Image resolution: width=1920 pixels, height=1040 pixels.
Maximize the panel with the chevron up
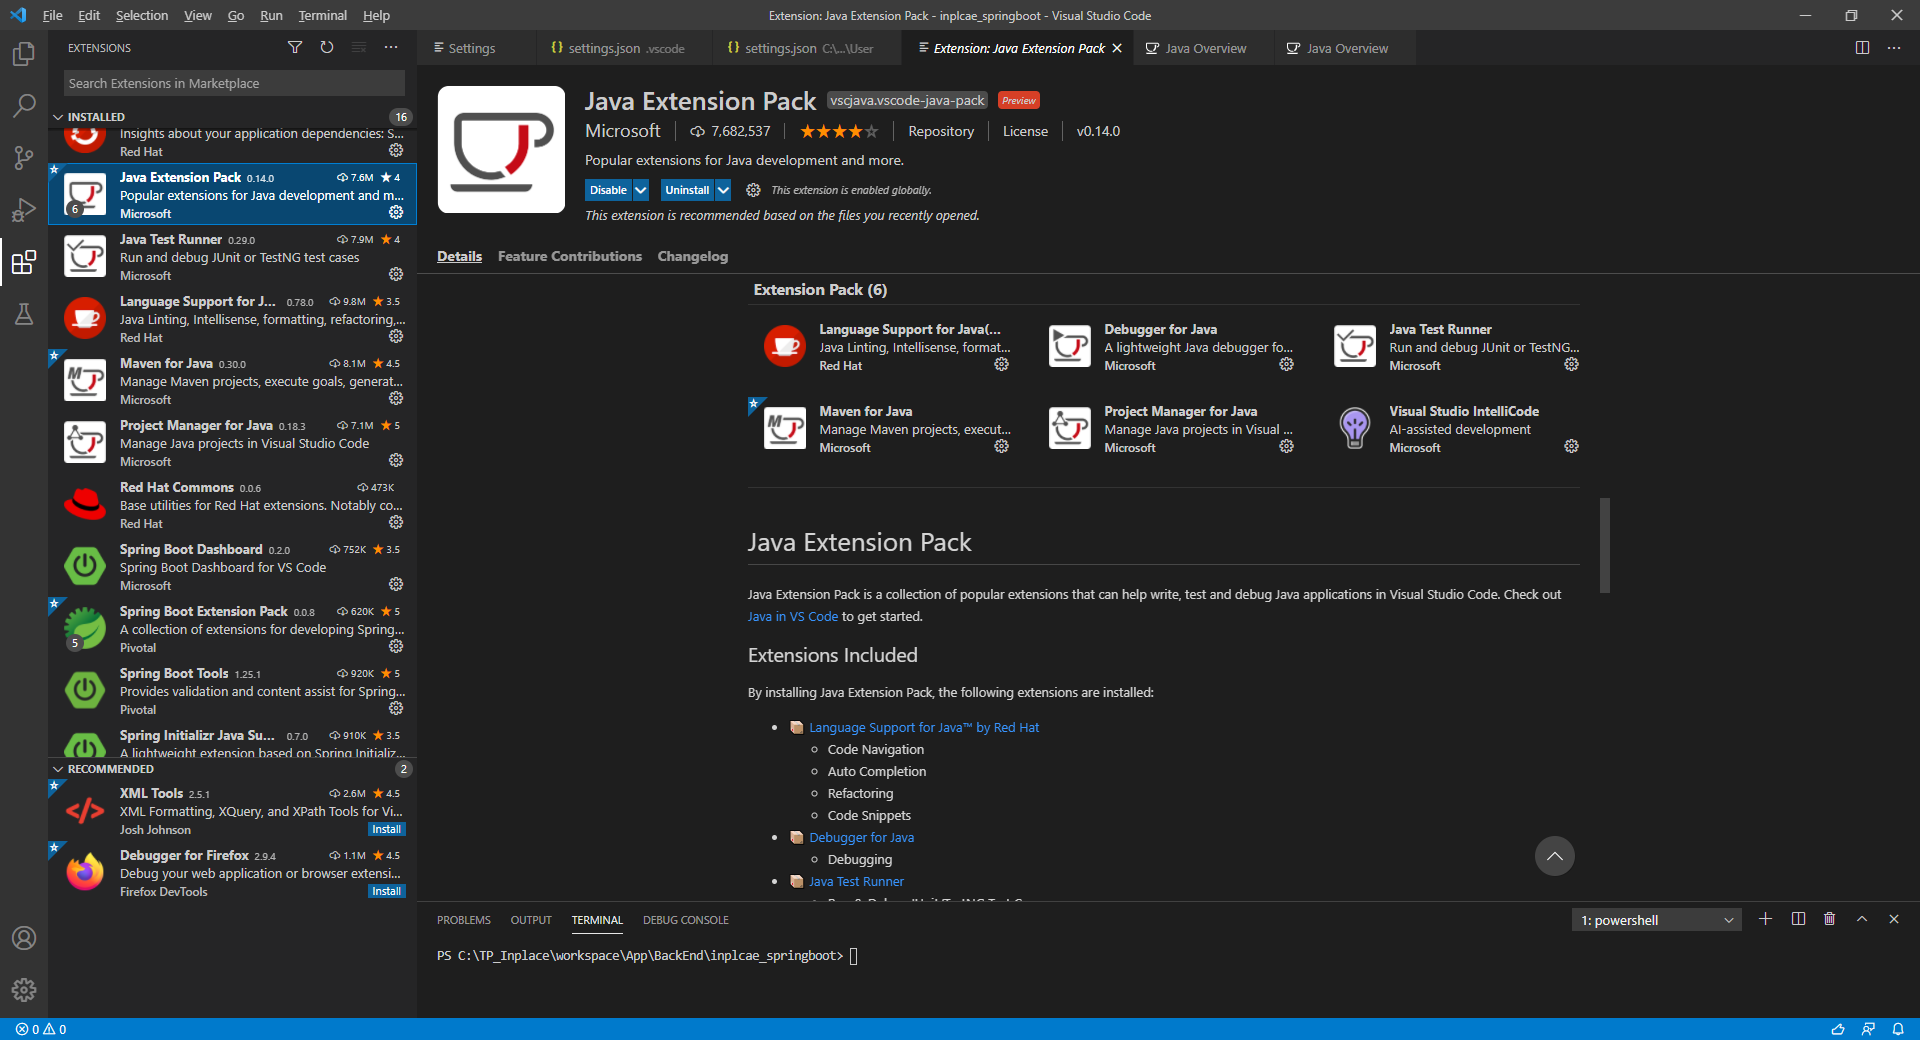pos(1862,919)
